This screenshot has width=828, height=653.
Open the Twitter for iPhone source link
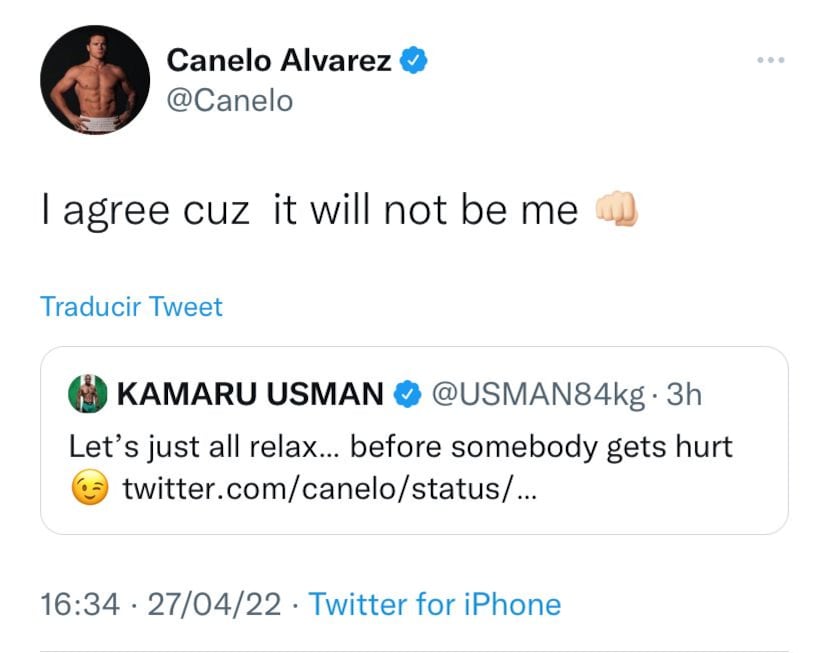434,604
